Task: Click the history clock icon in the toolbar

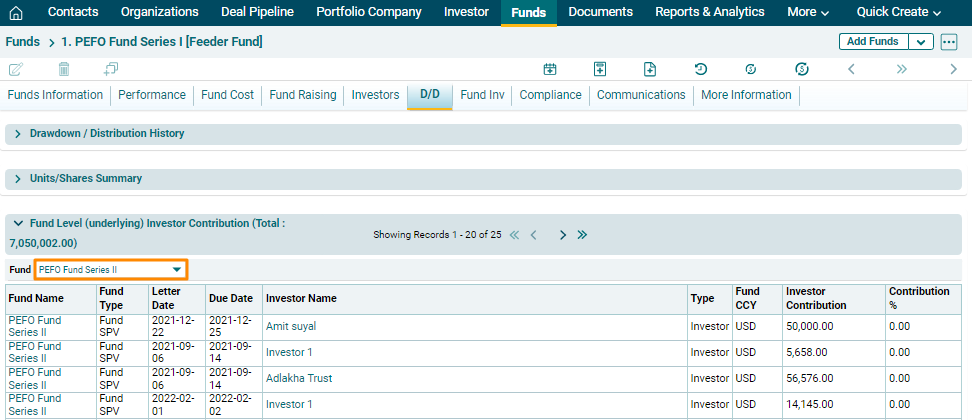Action: coord(701,69)
